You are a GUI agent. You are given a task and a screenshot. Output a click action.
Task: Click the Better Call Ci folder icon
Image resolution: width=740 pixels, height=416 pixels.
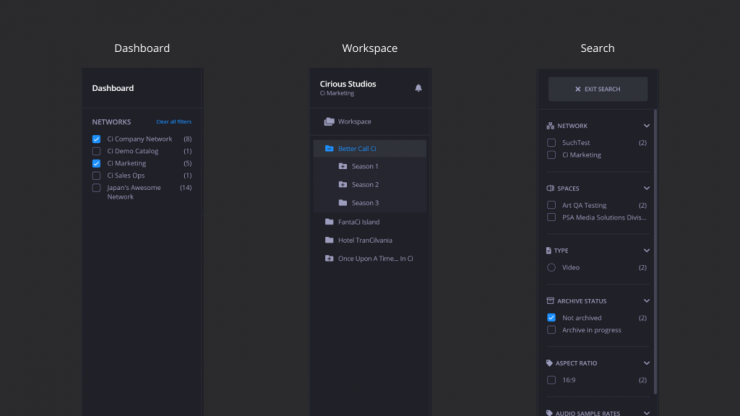click(x=329, y=148)
